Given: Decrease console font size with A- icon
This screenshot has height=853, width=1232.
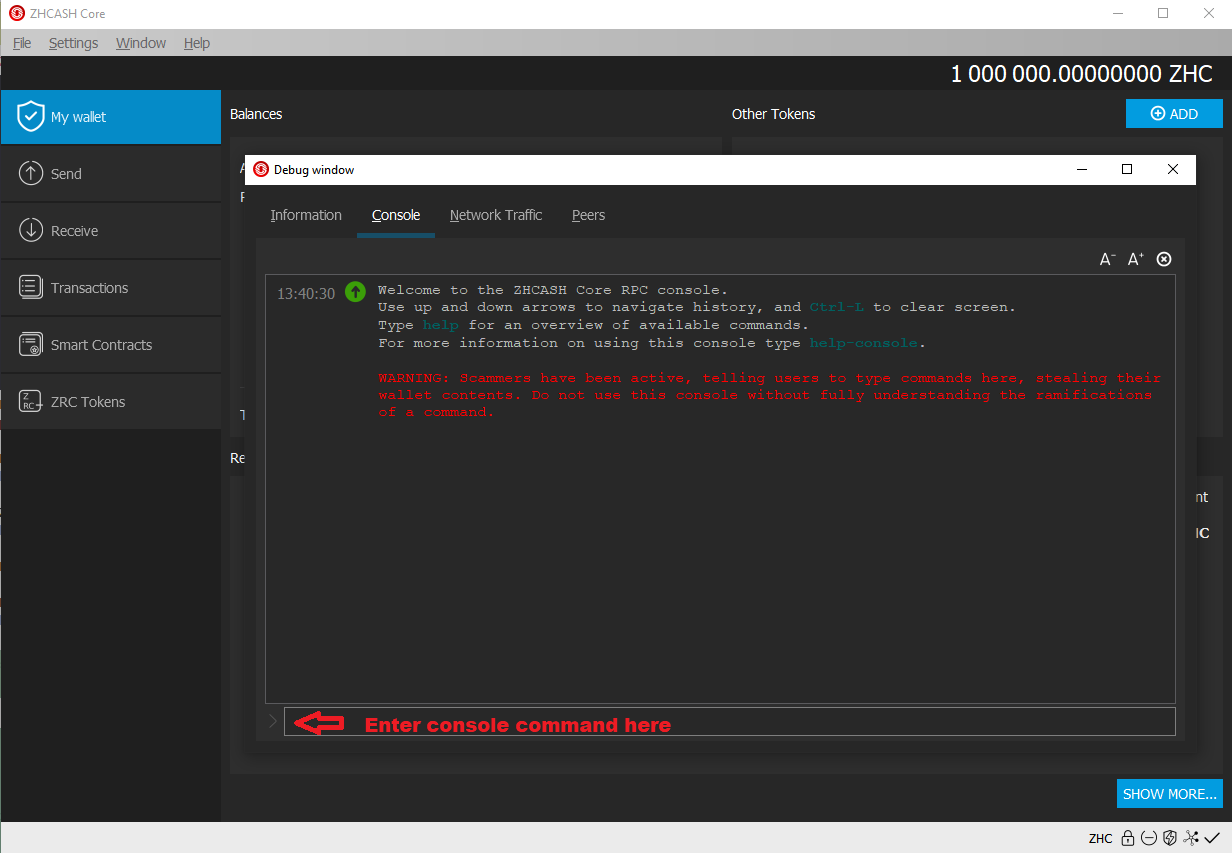Looking at the screenshot, I should click(1107, 259).
